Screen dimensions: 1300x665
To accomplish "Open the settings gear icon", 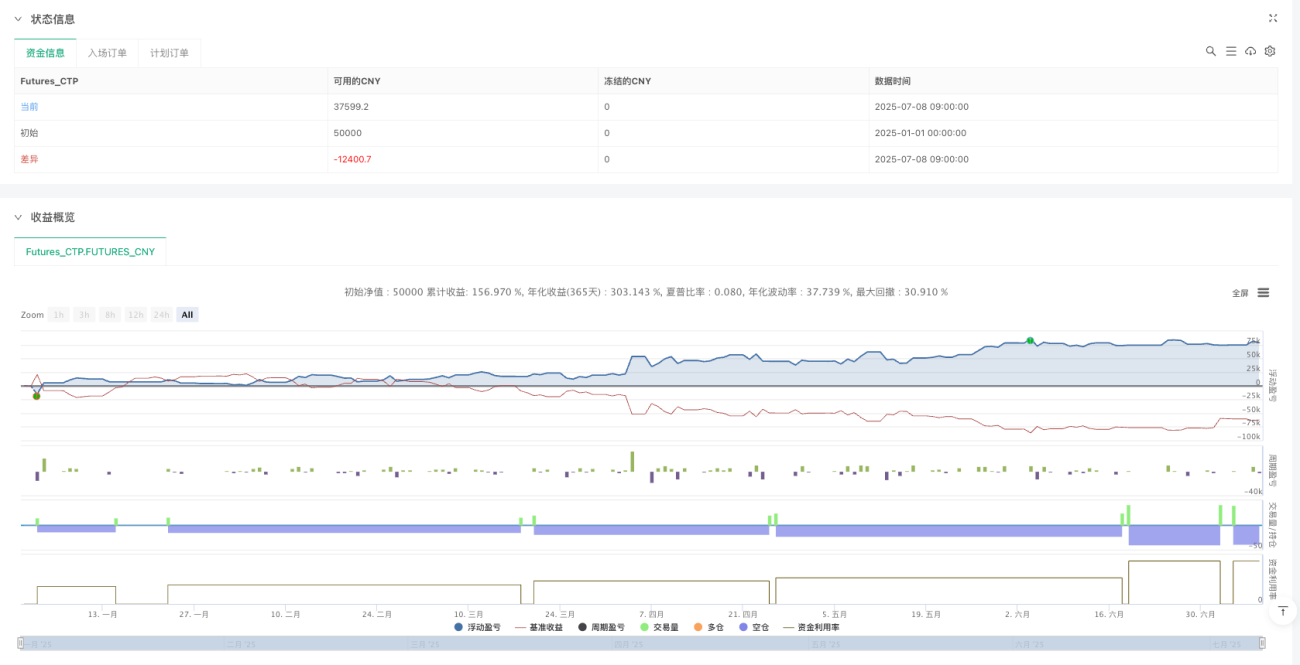I will [1270, 51].
